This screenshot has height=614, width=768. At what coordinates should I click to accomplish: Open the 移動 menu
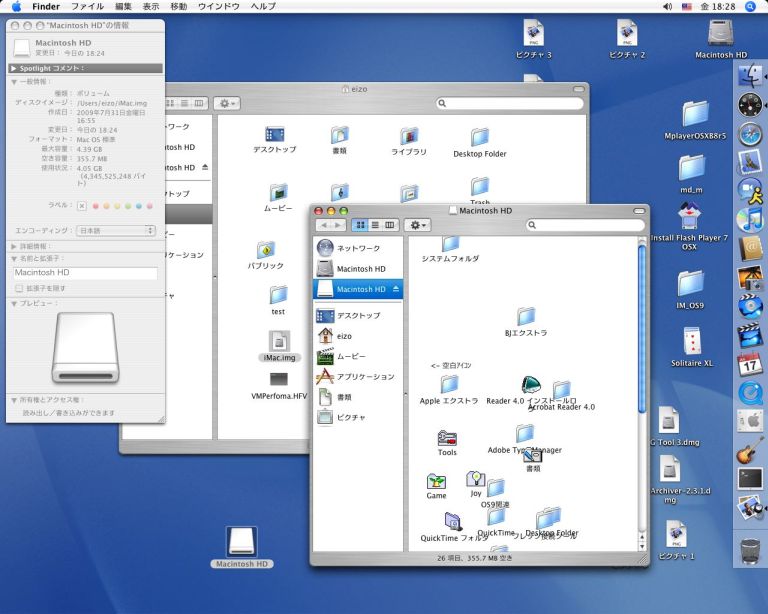click(178, 6)
